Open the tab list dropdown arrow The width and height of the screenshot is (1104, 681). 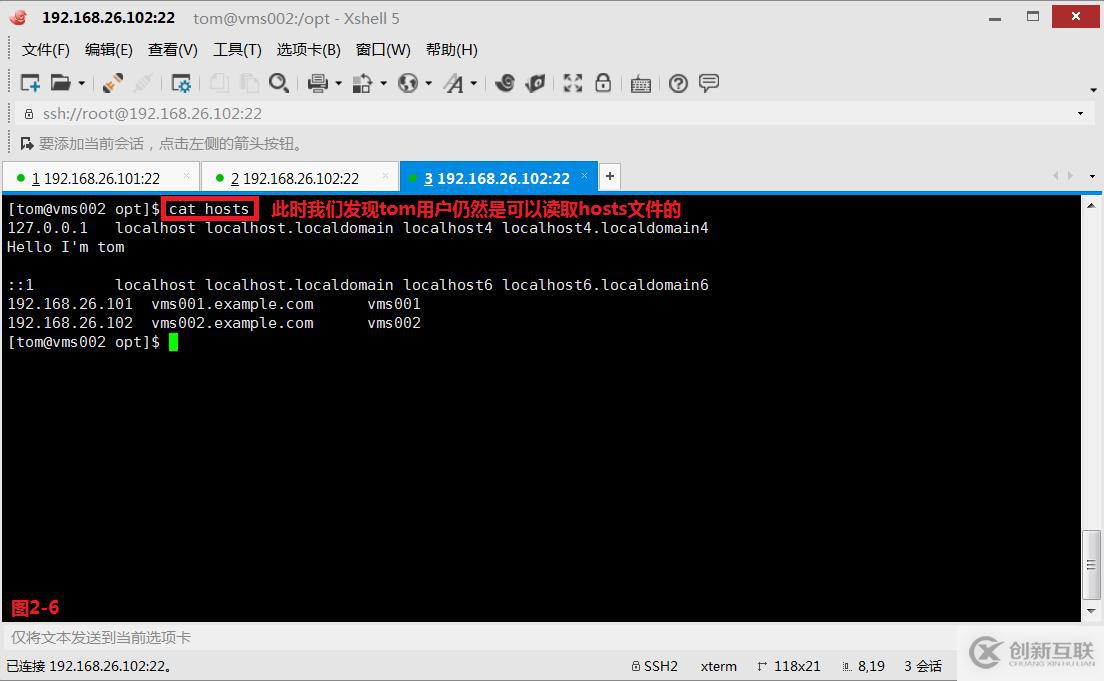point(1092,176)
